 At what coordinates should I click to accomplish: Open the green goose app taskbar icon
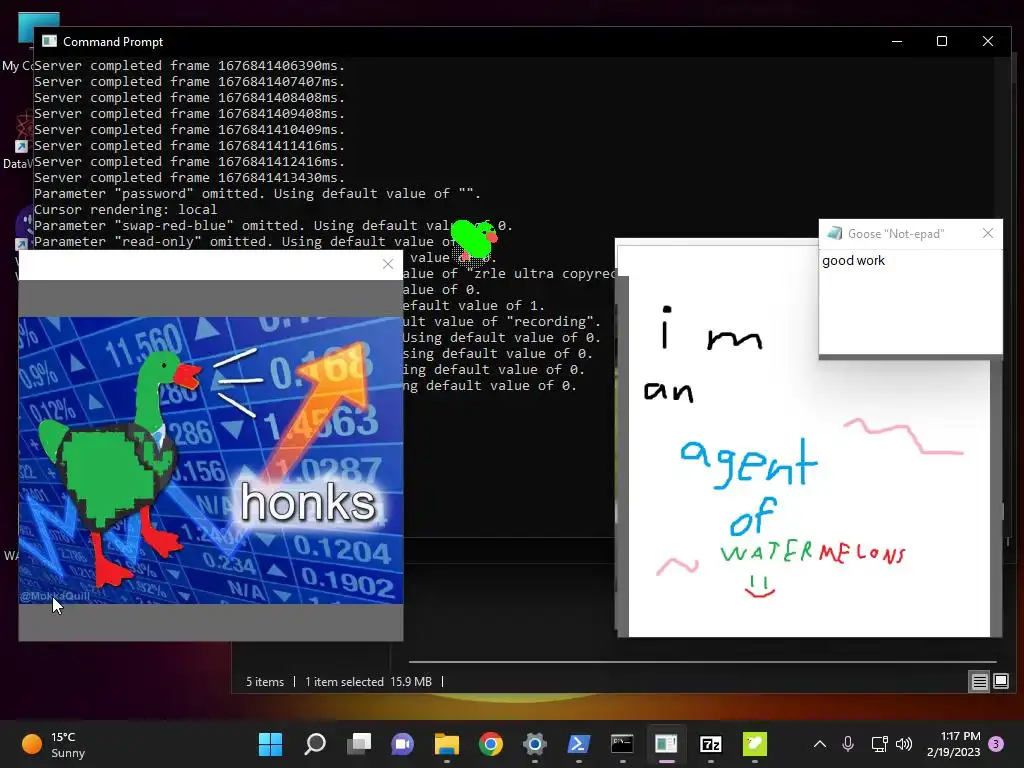(x=754, y=744)
